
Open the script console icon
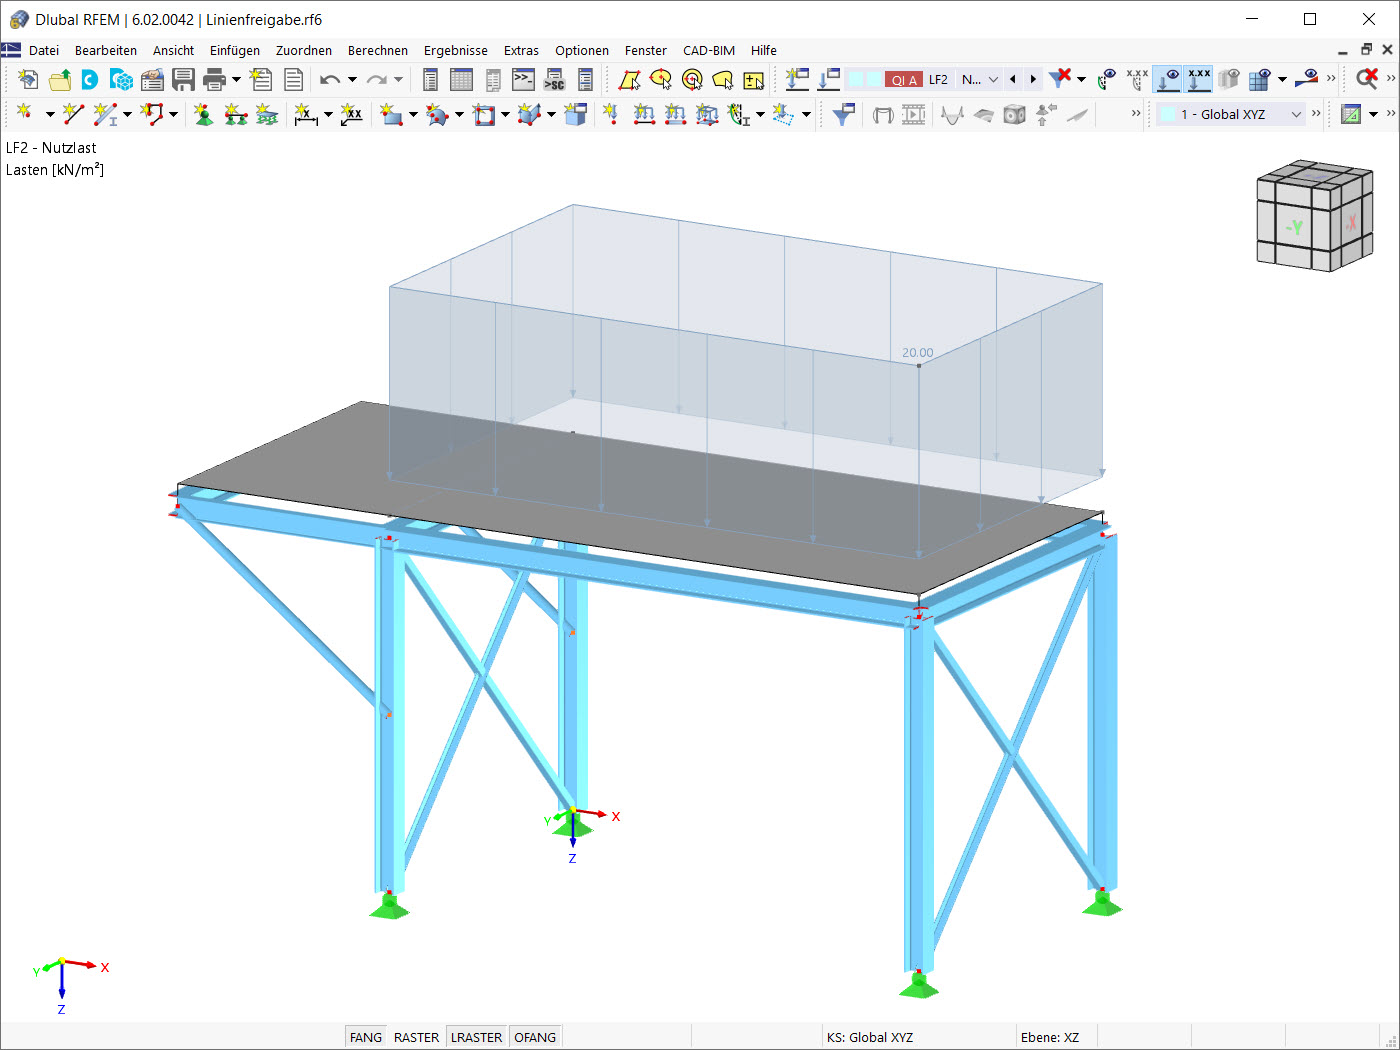[524, 80]
